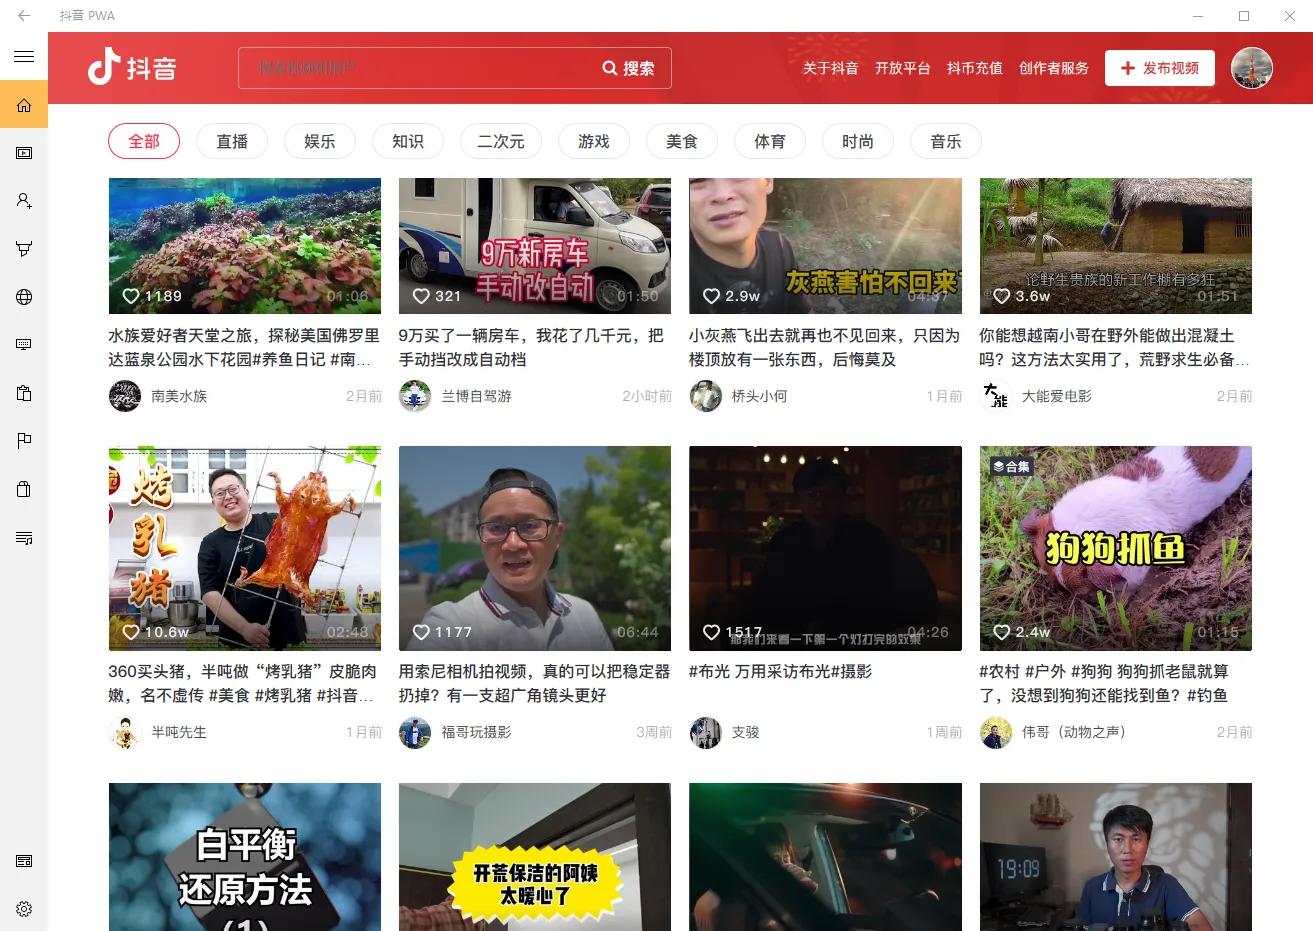Switch to the 音乐 category tab
The image size is (1313, 931).
[944, 141]
